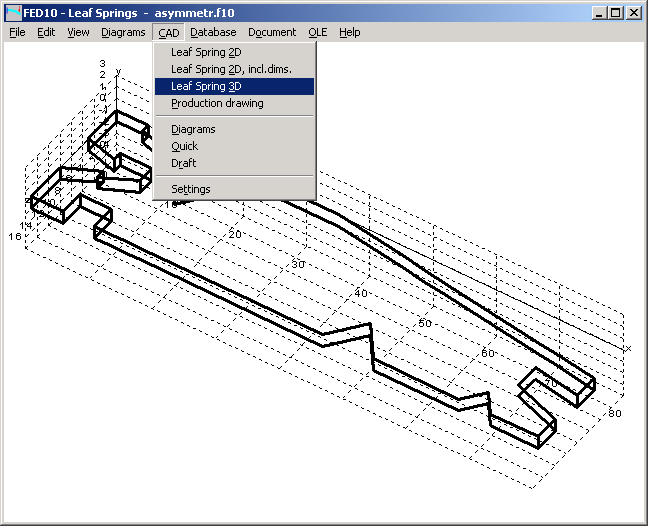Click Production drawing menu entry

(x=217, y=103)
